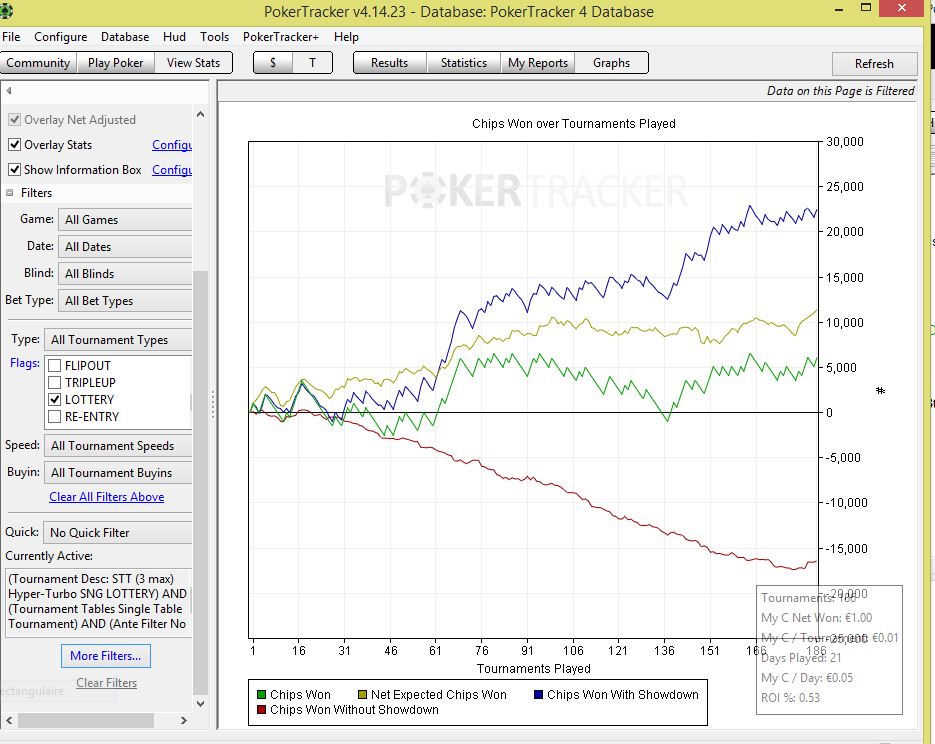Open the tournament Type dropdown
This screenshot has width=935, height=744.
click(118, 340)
